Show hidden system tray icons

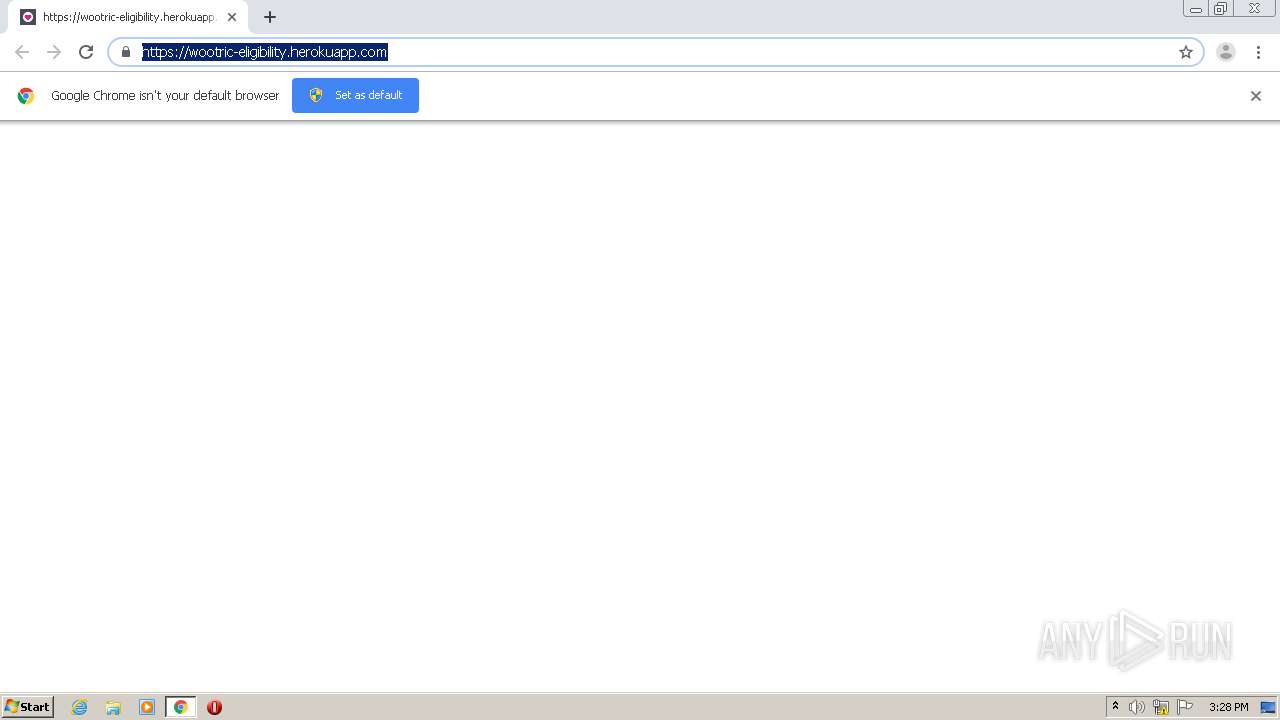(1116, 707)
